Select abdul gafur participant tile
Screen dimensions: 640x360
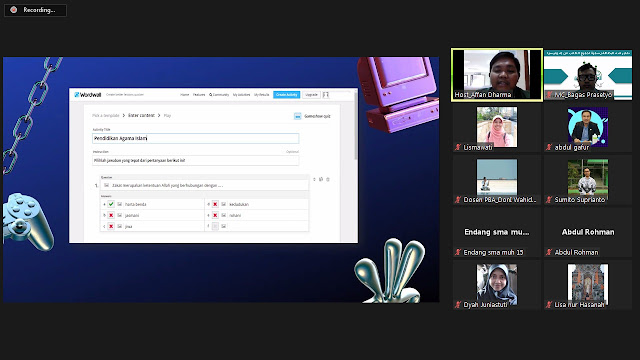[x=588, y=128]
